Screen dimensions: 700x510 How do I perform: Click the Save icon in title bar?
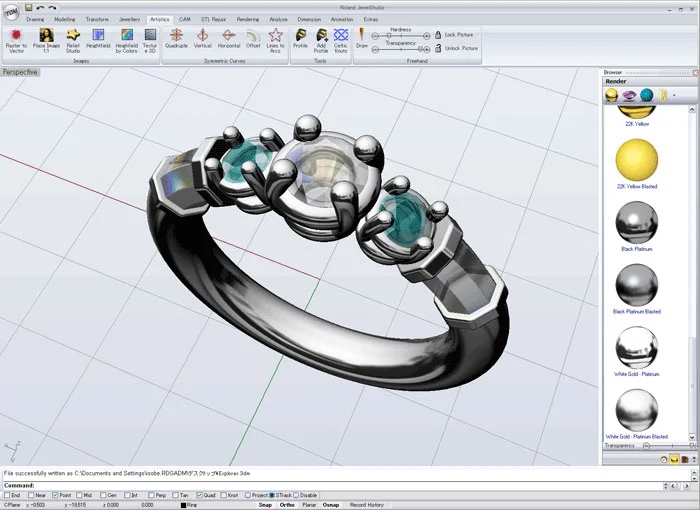click(x=29, y=8)
